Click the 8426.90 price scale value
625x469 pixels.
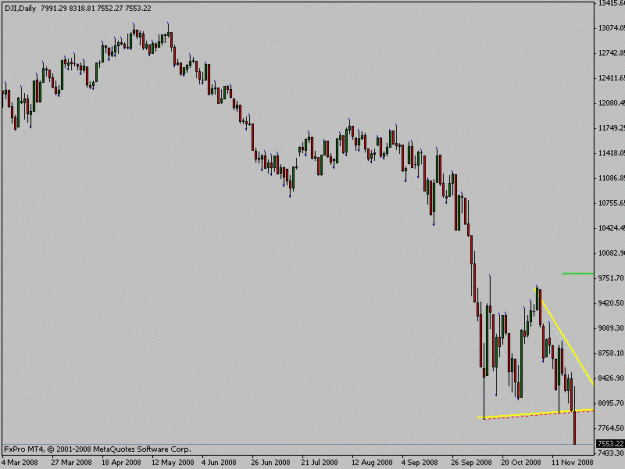(x=611, y=378)
